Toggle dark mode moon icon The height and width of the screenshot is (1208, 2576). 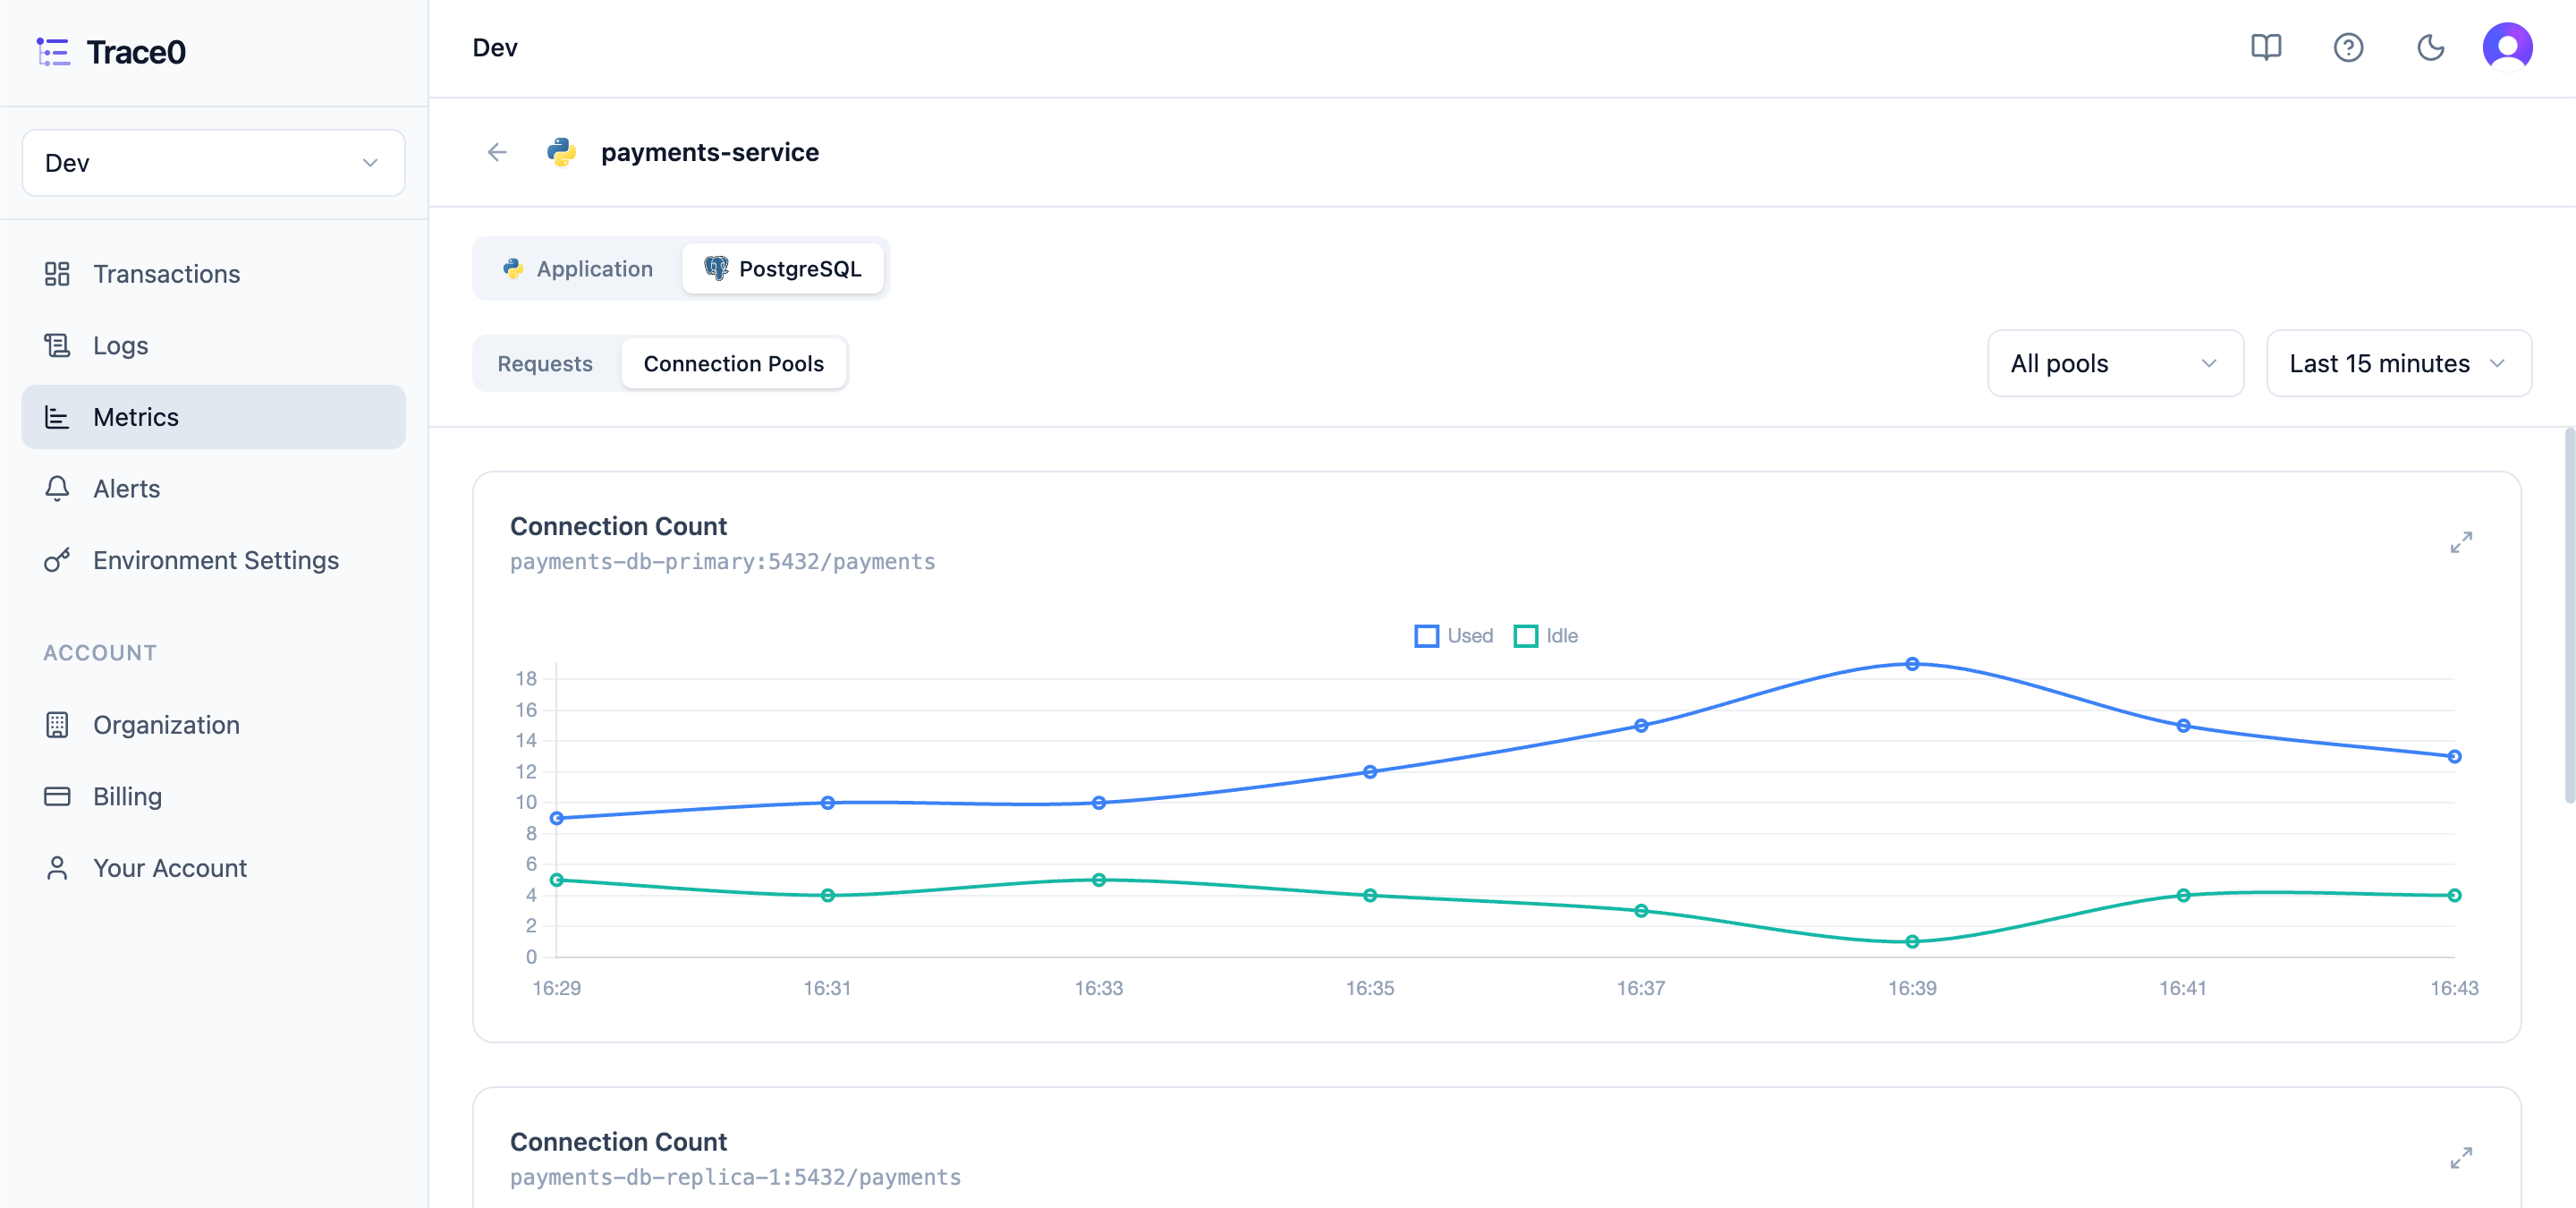2430,47
